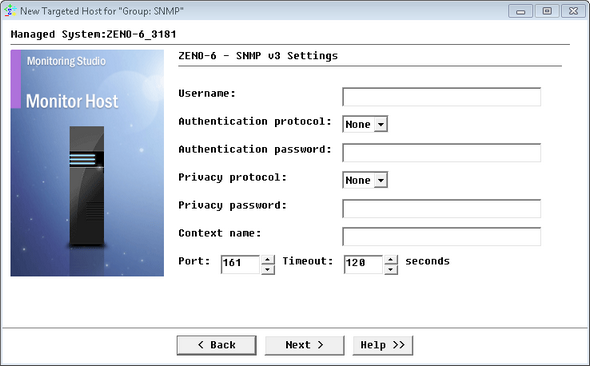The width and height of the screenshot is (590, 366).
Task: Click the 'ZENO-6 - SNMP v3 Settings' heading
Action: coord(258,56)
